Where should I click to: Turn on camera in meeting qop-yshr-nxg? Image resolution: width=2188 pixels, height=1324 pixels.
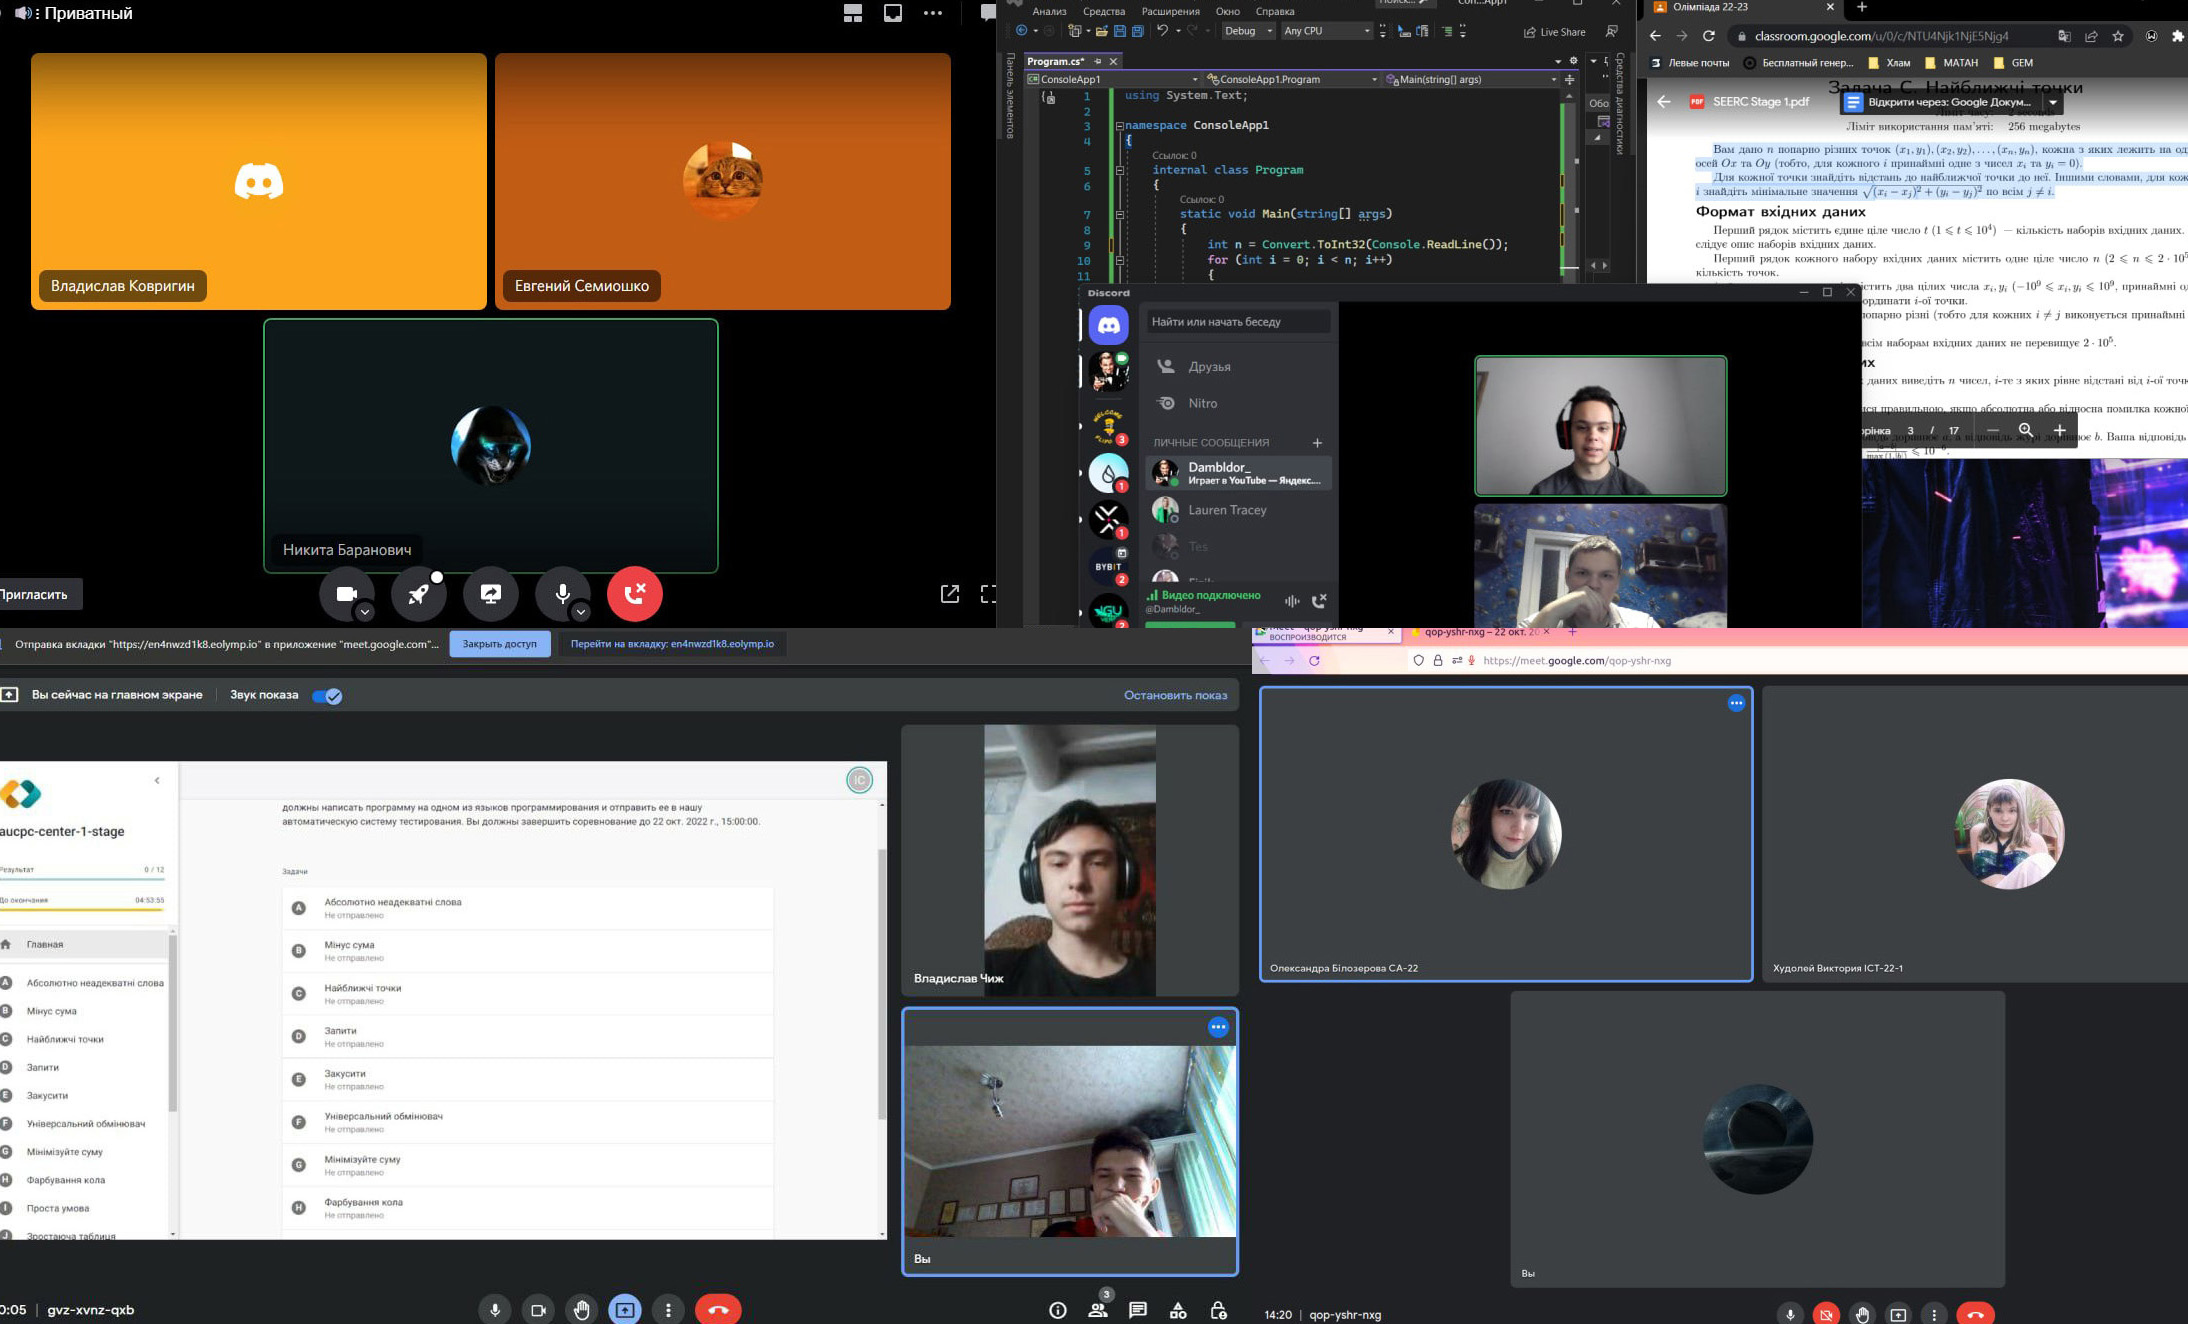[x=1826, y=1314]
